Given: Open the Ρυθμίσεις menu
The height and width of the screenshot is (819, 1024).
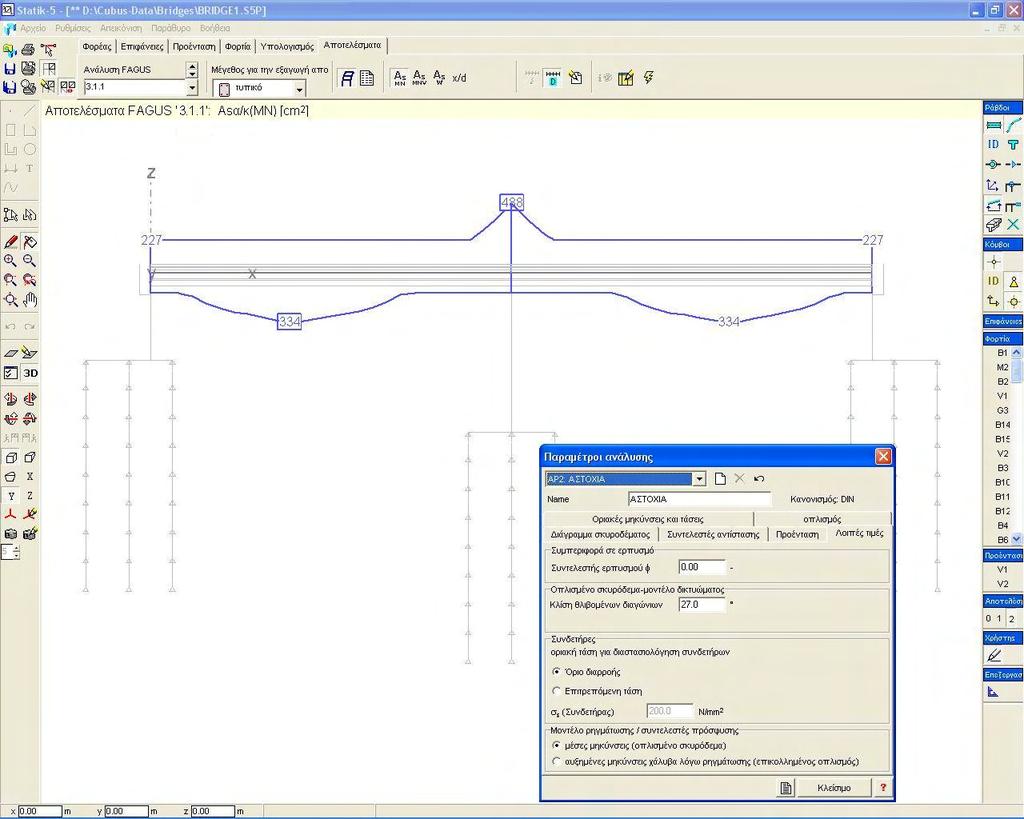Looking at the screenshot, I should tap(73, 28).
